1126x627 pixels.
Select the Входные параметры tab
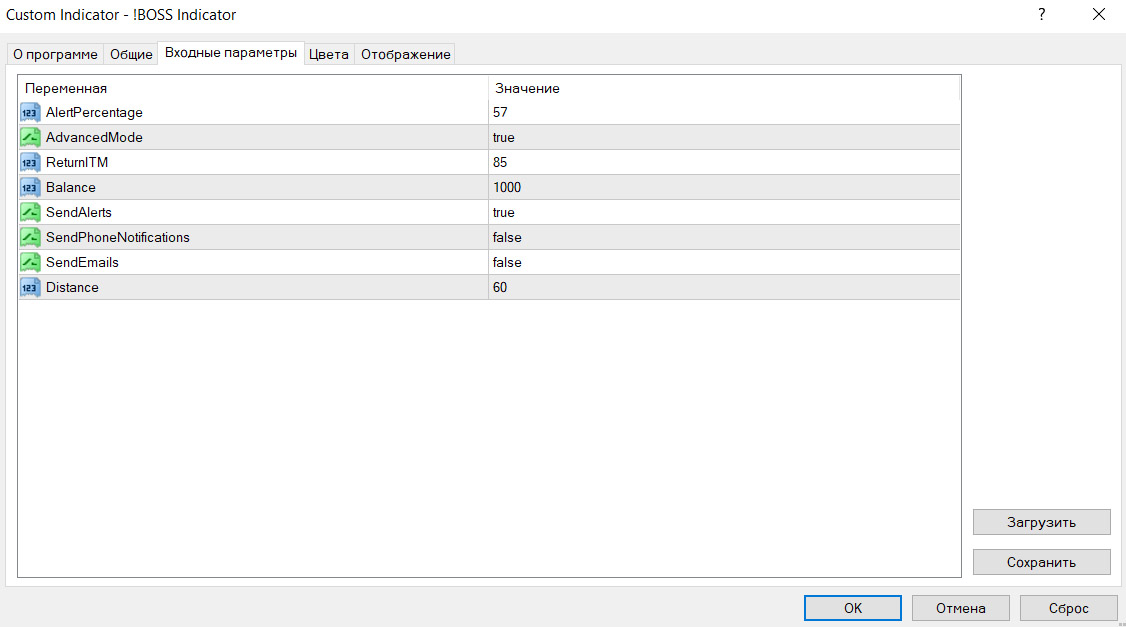(x=231, y=52)
